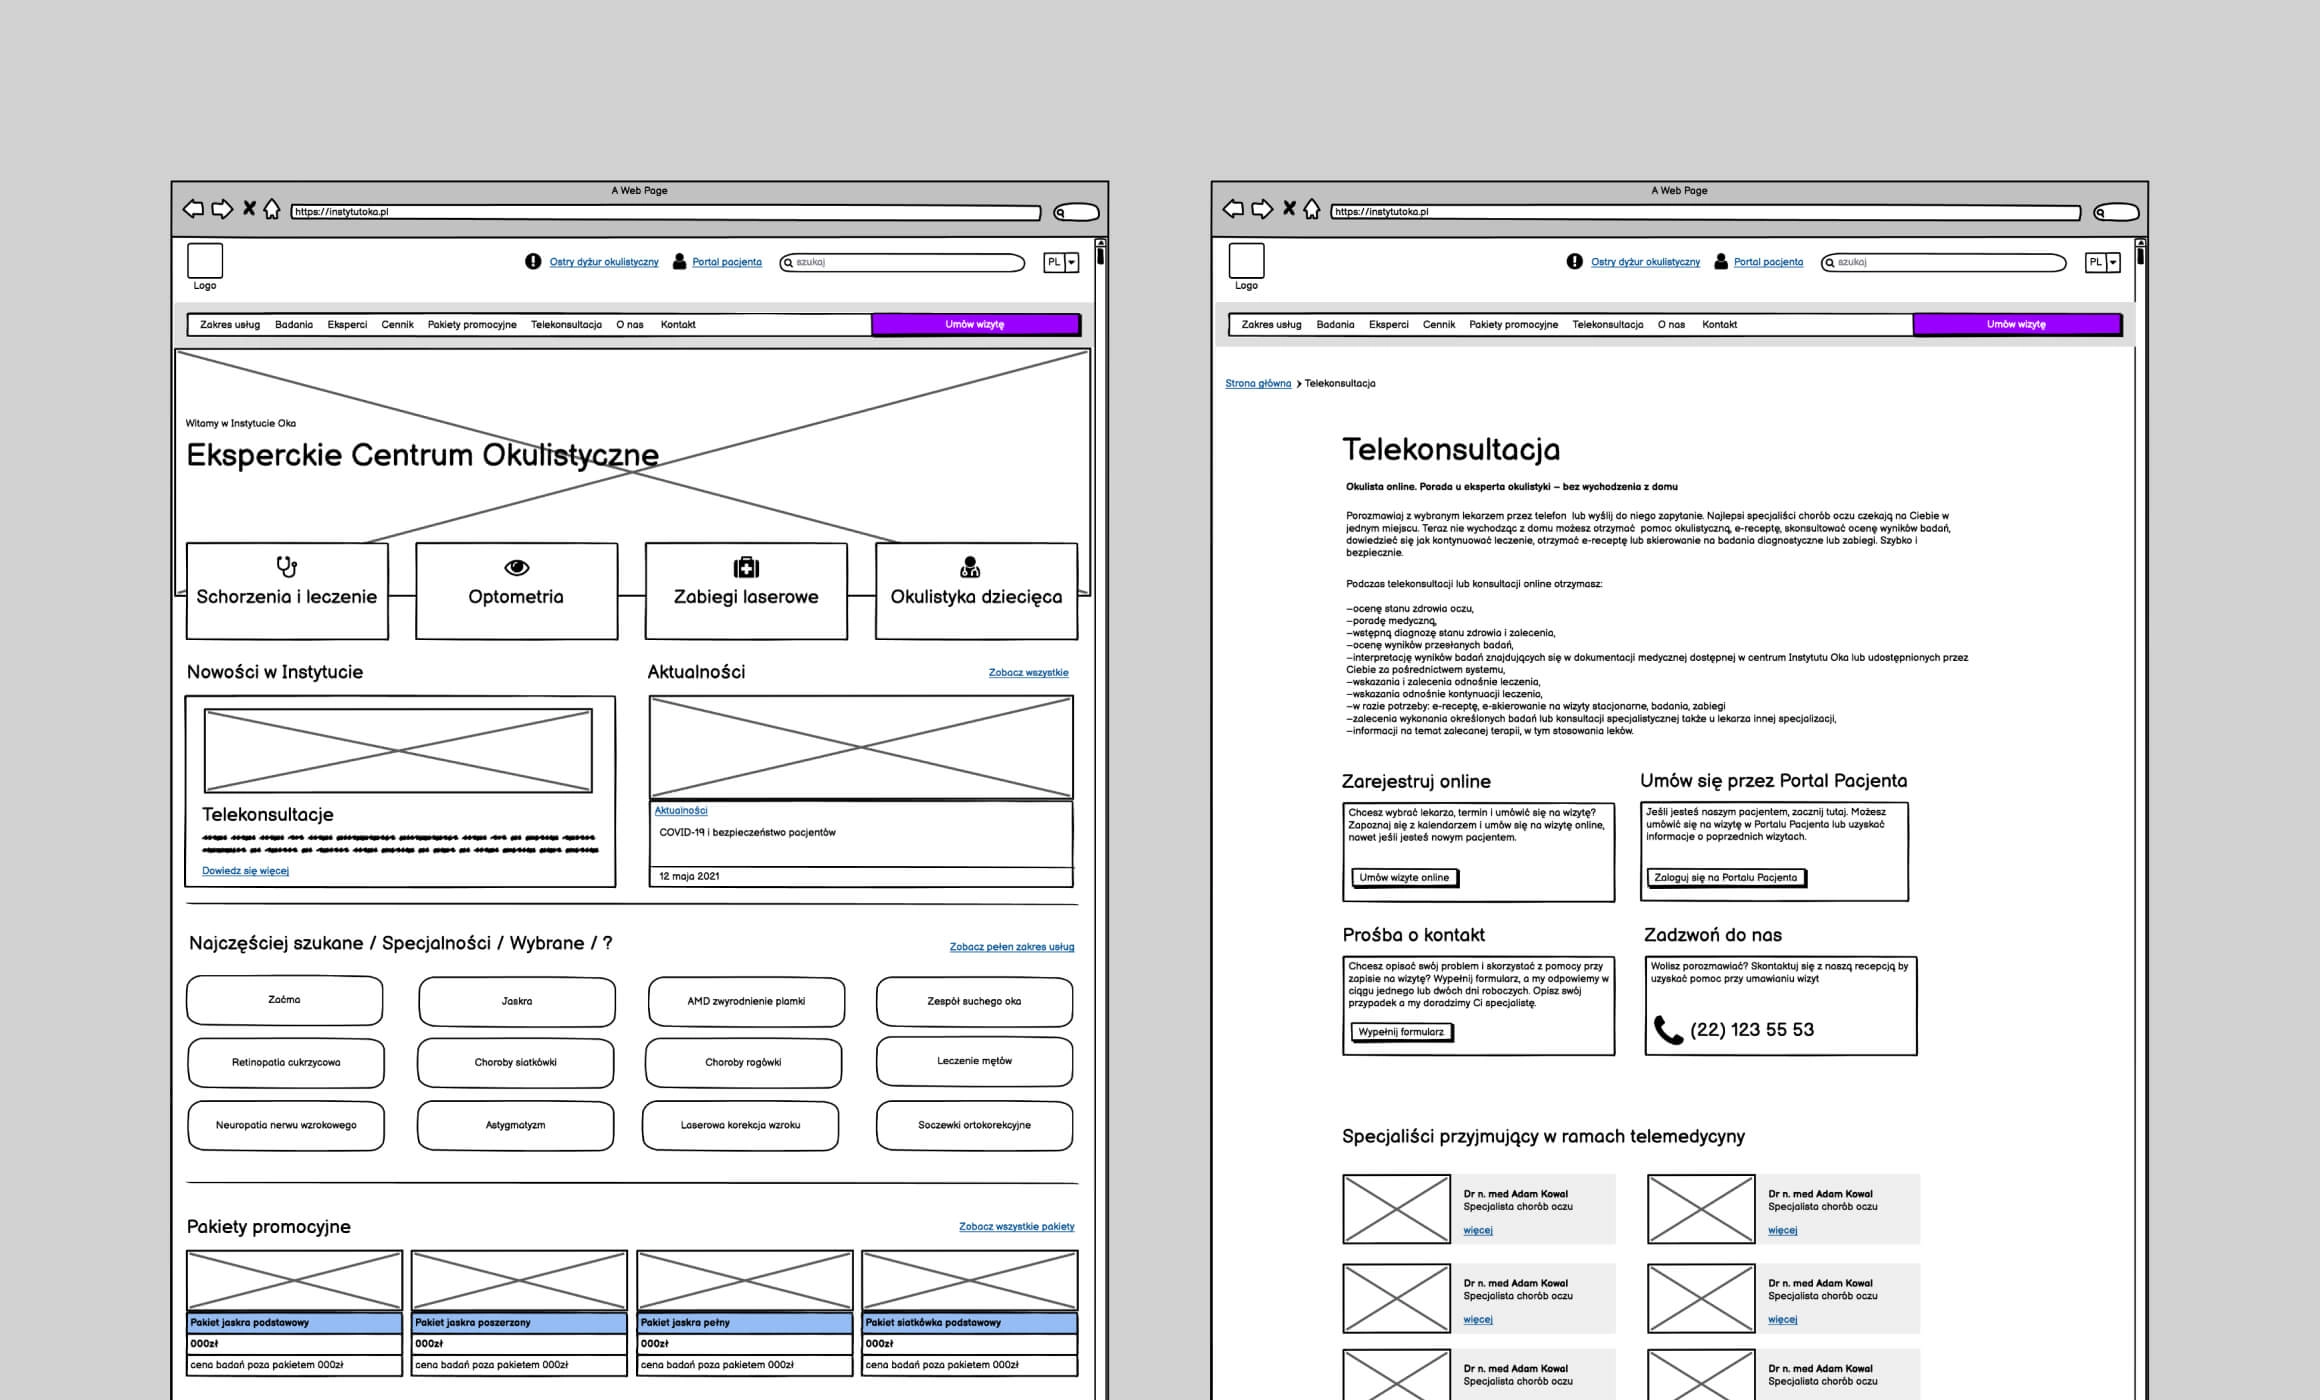
Task: Click the Pakiet siatkówka podstawowy thumbnail
Action: click(969, 1280)
